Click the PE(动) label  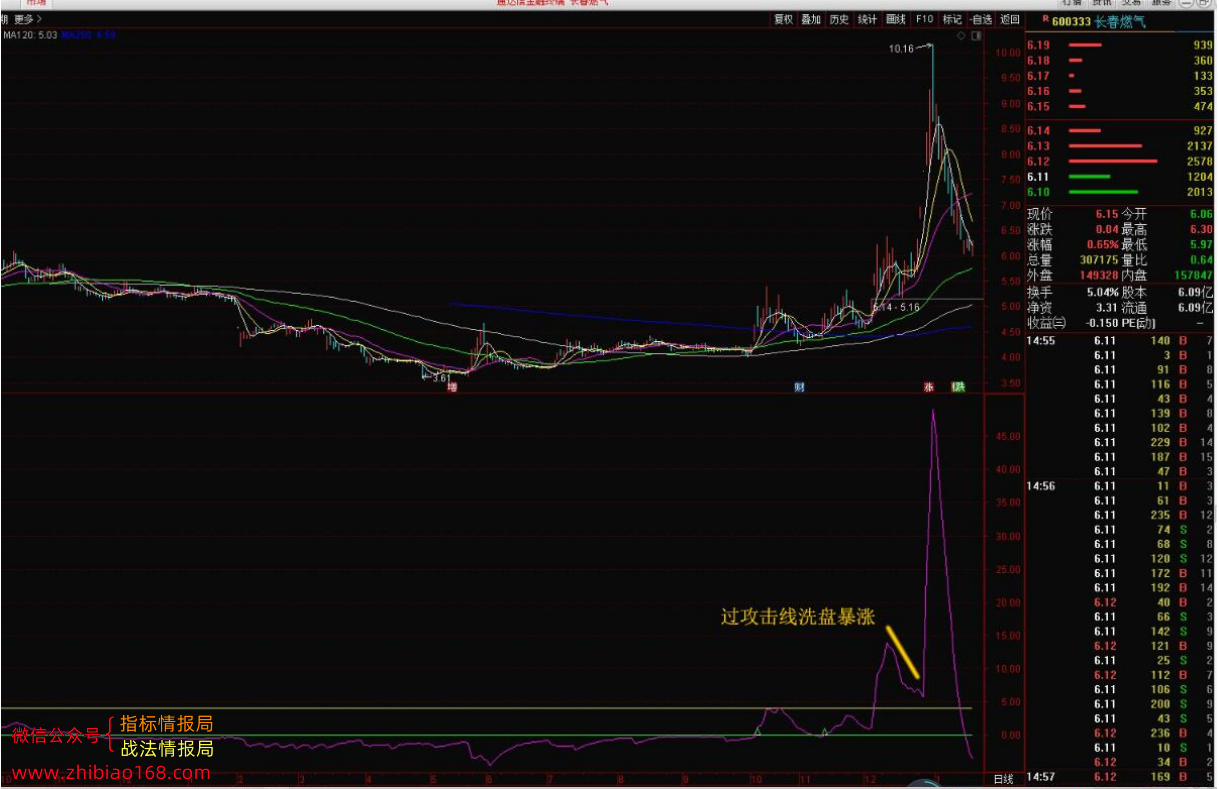pos(1138,323)
